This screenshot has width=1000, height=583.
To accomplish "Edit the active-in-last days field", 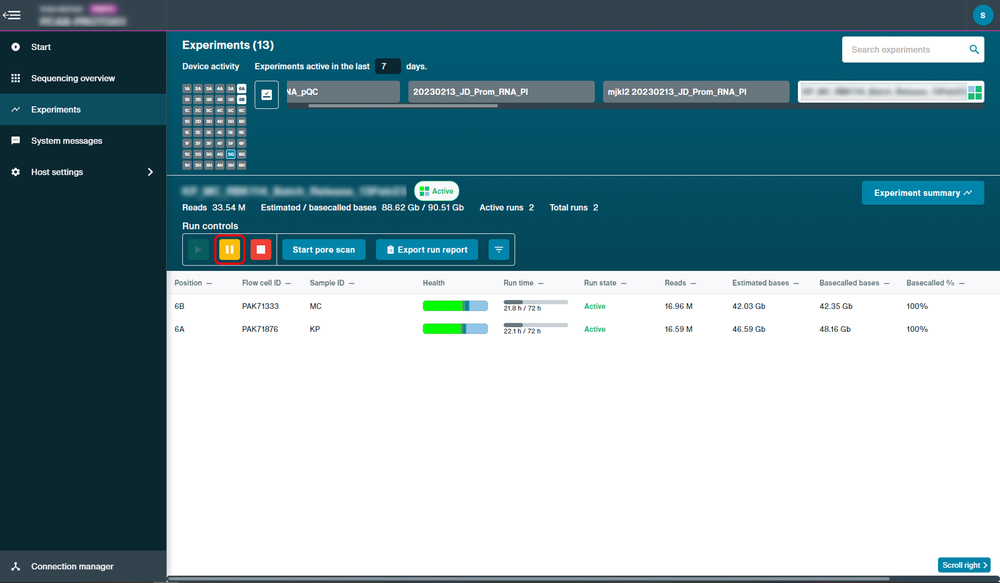I will 387,66.
